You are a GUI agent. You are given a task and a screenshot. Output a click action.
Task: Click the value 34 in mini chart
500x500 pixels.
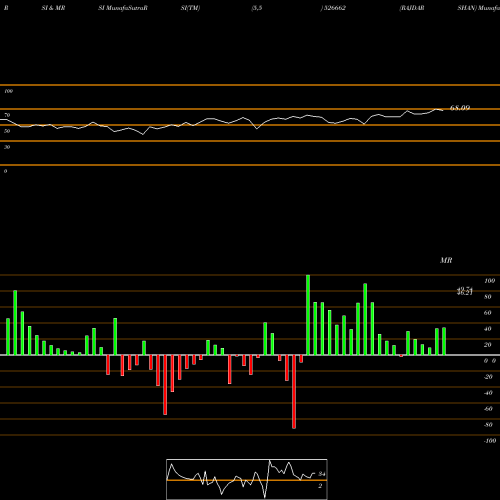tap(322, 474)
